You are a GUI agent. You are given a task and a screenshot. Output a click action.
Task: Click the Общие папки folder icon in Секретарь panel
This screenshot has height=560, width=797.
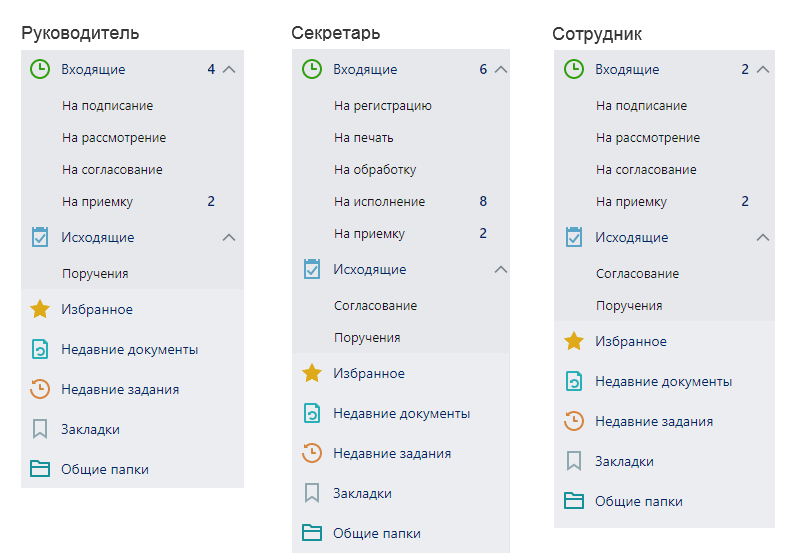coord(312,533)
